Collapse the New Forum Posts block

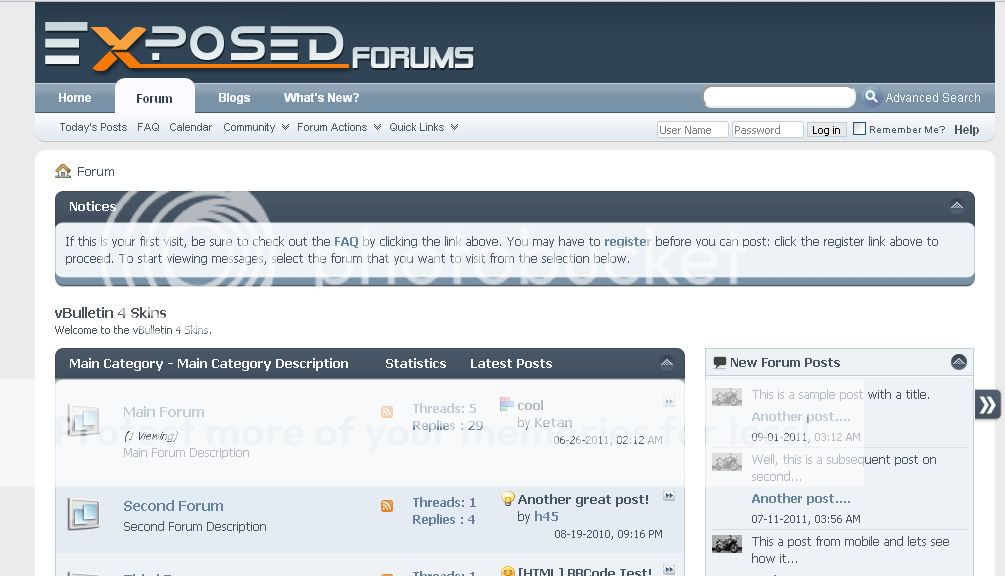tap(959, 362)
